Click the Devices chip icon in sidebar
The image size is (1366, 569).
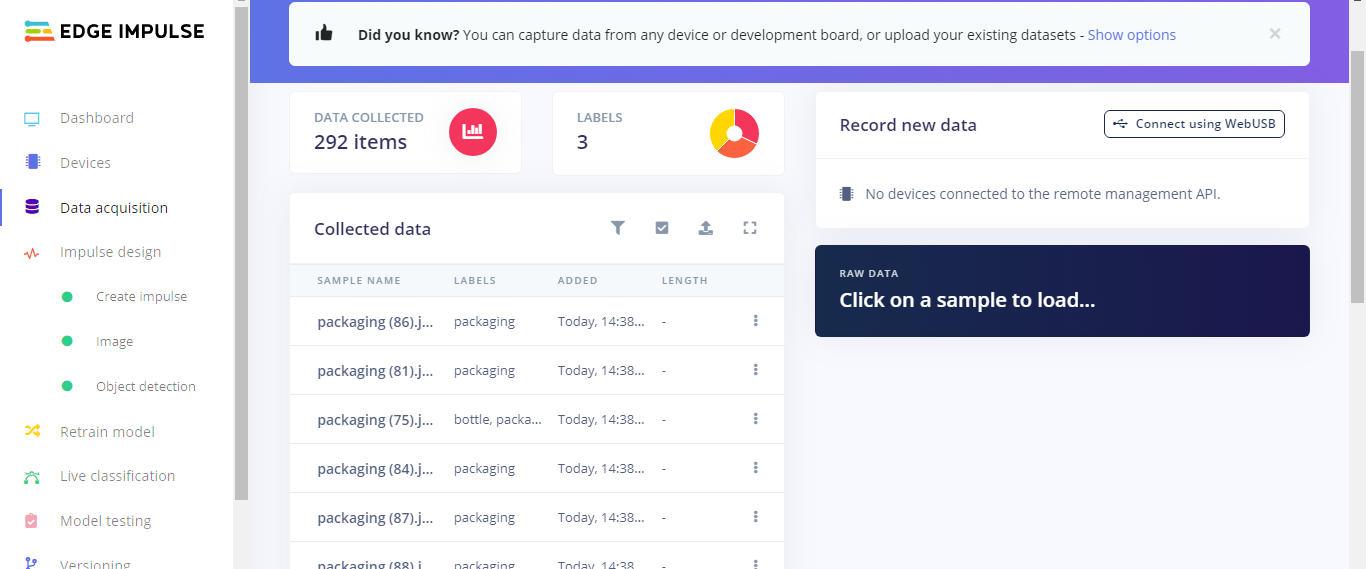click(x=32, y=162)
